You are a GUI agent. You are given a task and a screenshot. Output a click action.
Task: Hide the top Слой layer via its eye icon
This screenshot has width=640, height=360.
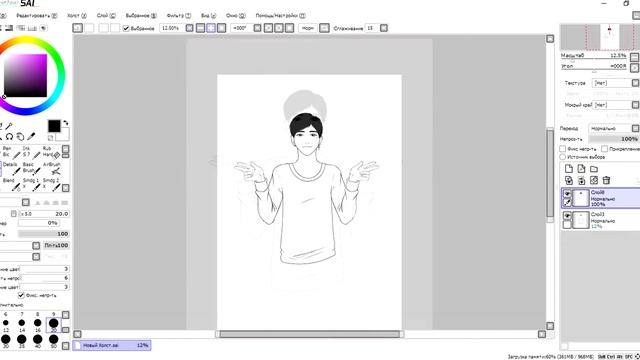coord(567,193)
